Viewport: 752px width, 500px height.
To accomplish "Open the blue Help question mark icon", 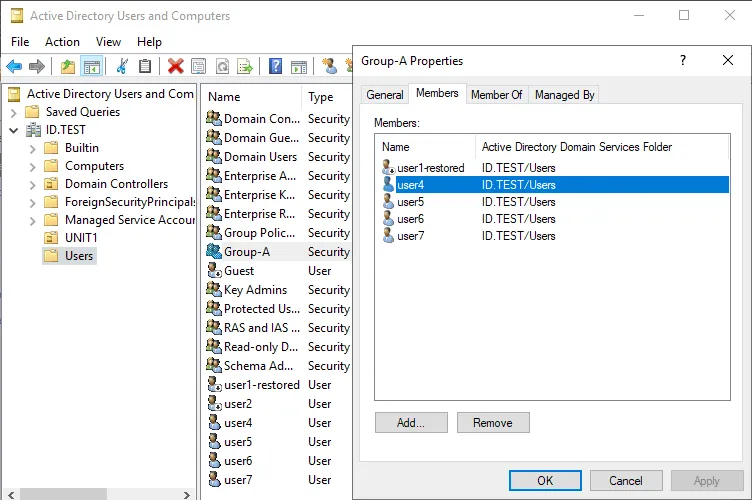I will [x=274, y=66].
